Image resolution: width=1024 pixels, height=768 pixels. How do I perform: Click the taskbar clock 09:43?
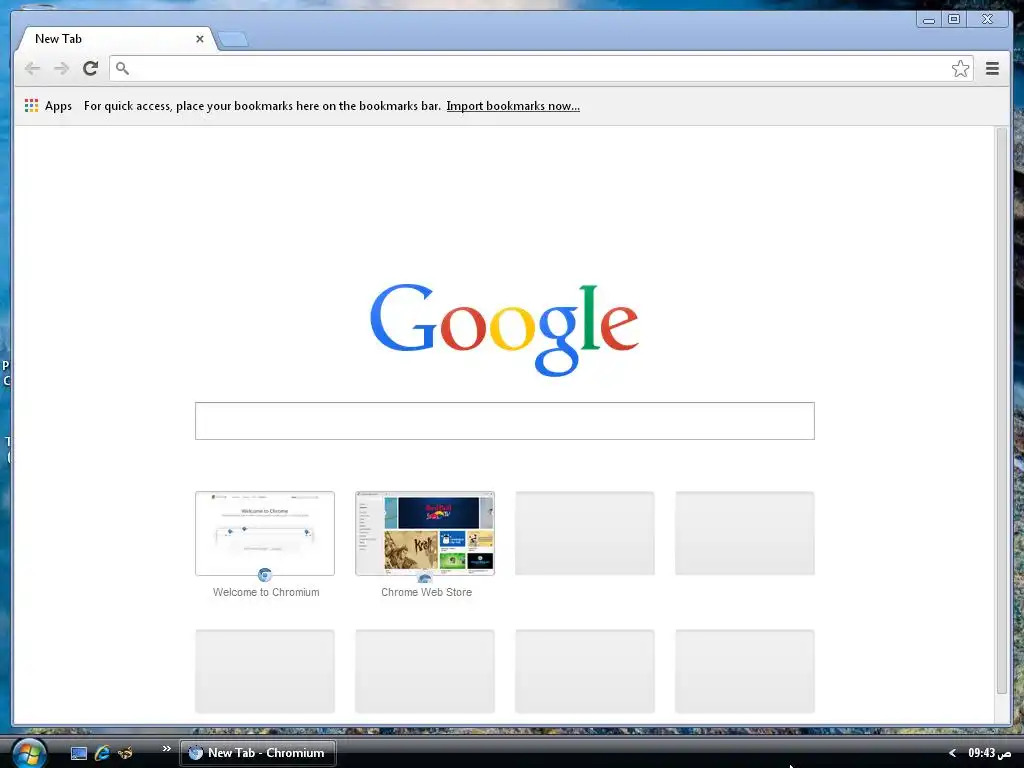(x=989, y=753)
